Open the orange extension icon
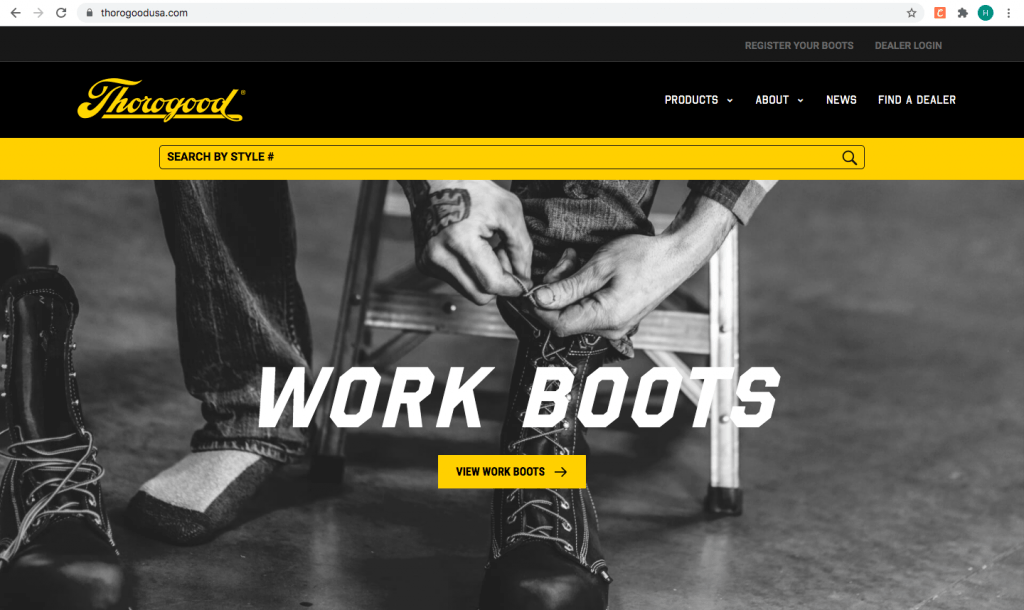 click(940, 12)
